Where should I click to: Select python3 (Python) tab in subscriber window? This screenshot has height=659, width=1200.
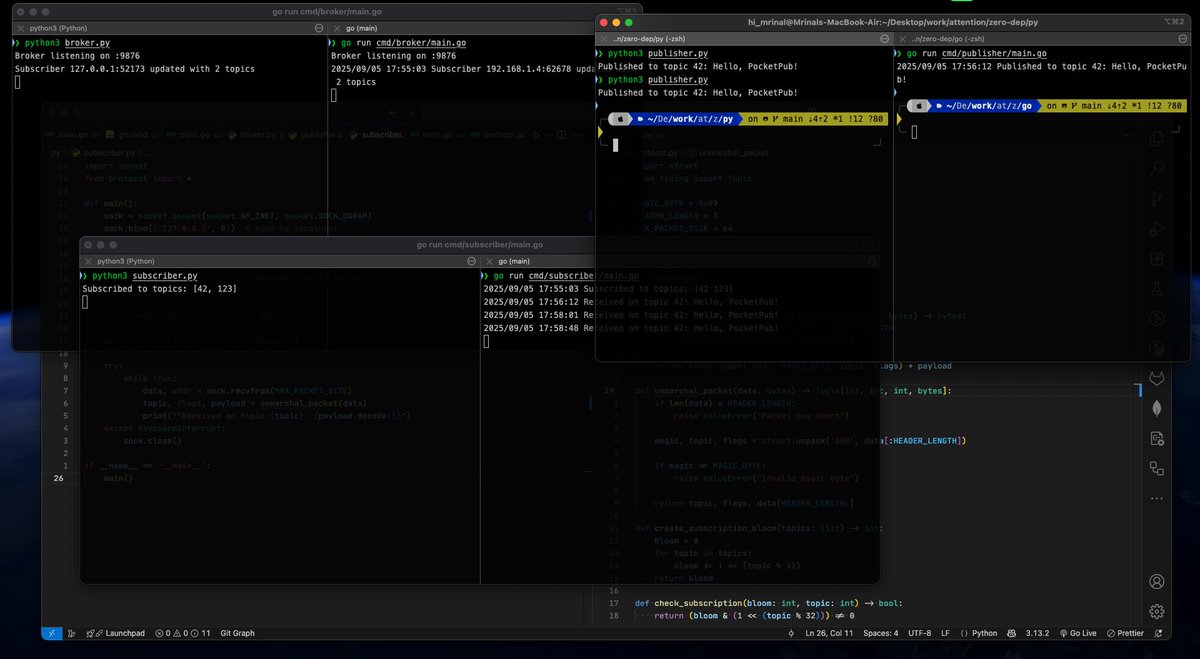click(x=280, y=260)
